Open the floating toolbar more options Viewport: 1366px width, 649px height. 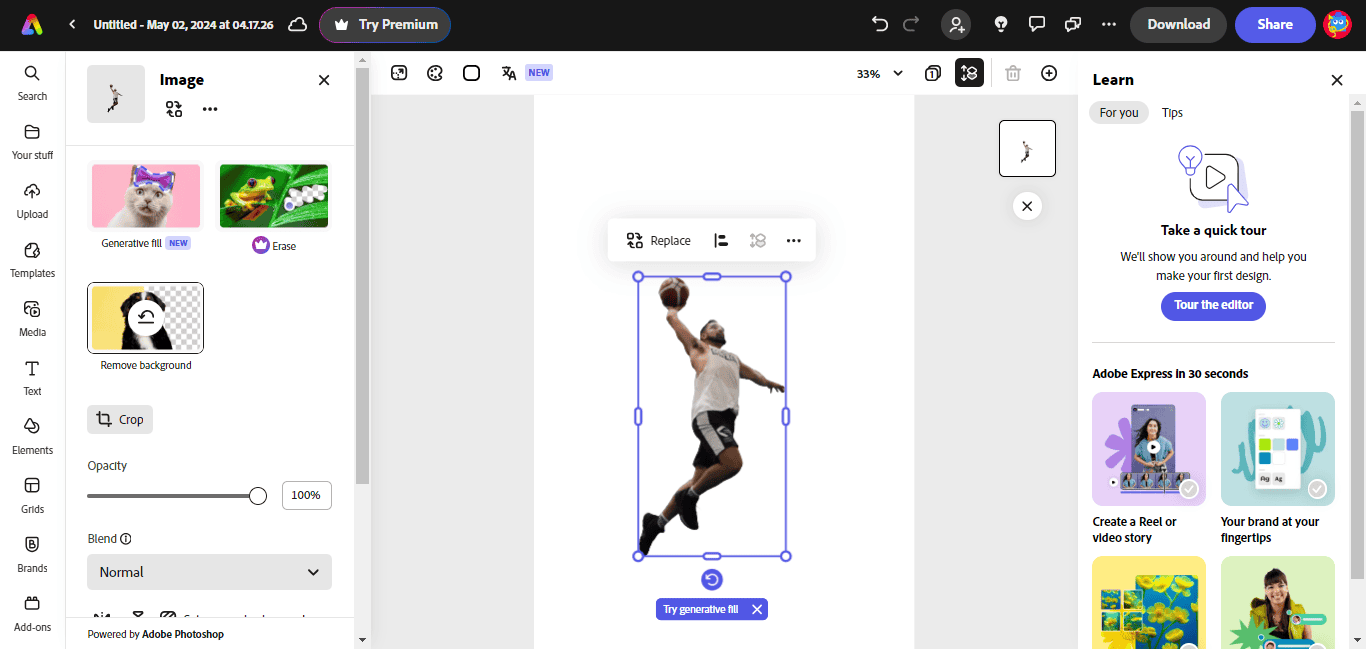pyautogui.click(x=794, y=240)
